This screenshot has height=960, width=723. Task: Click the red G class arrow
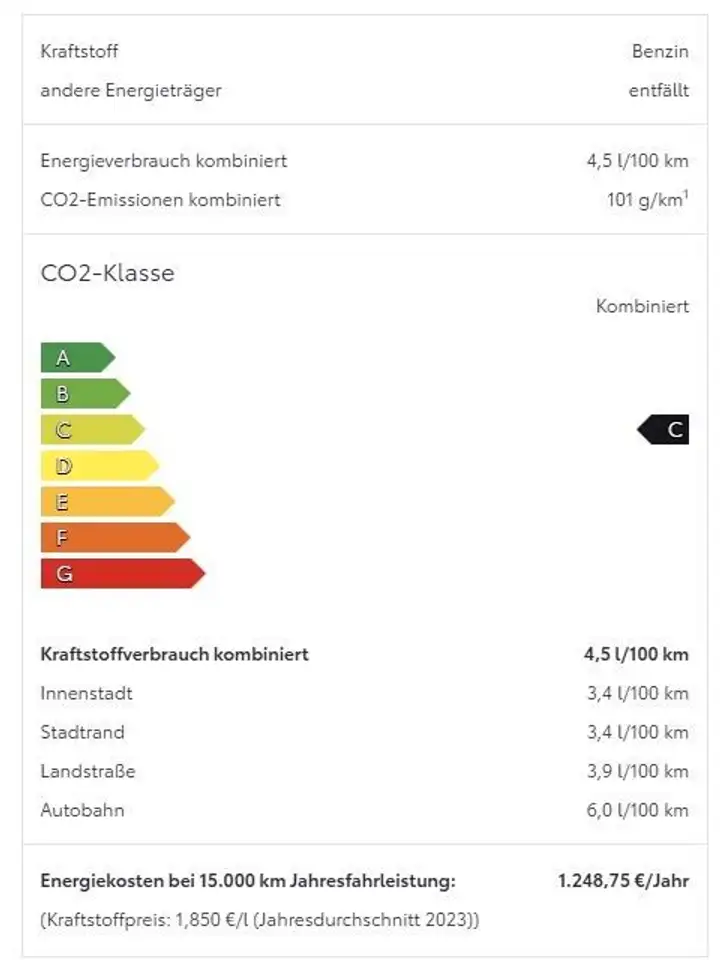[x=121, y=574]
